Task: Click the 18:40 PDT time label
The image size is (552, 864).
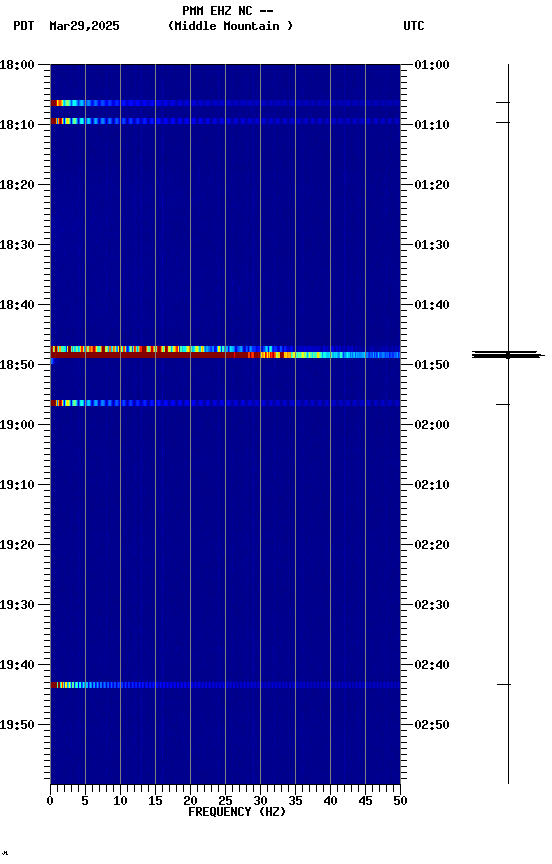Action: coord(17,305)
